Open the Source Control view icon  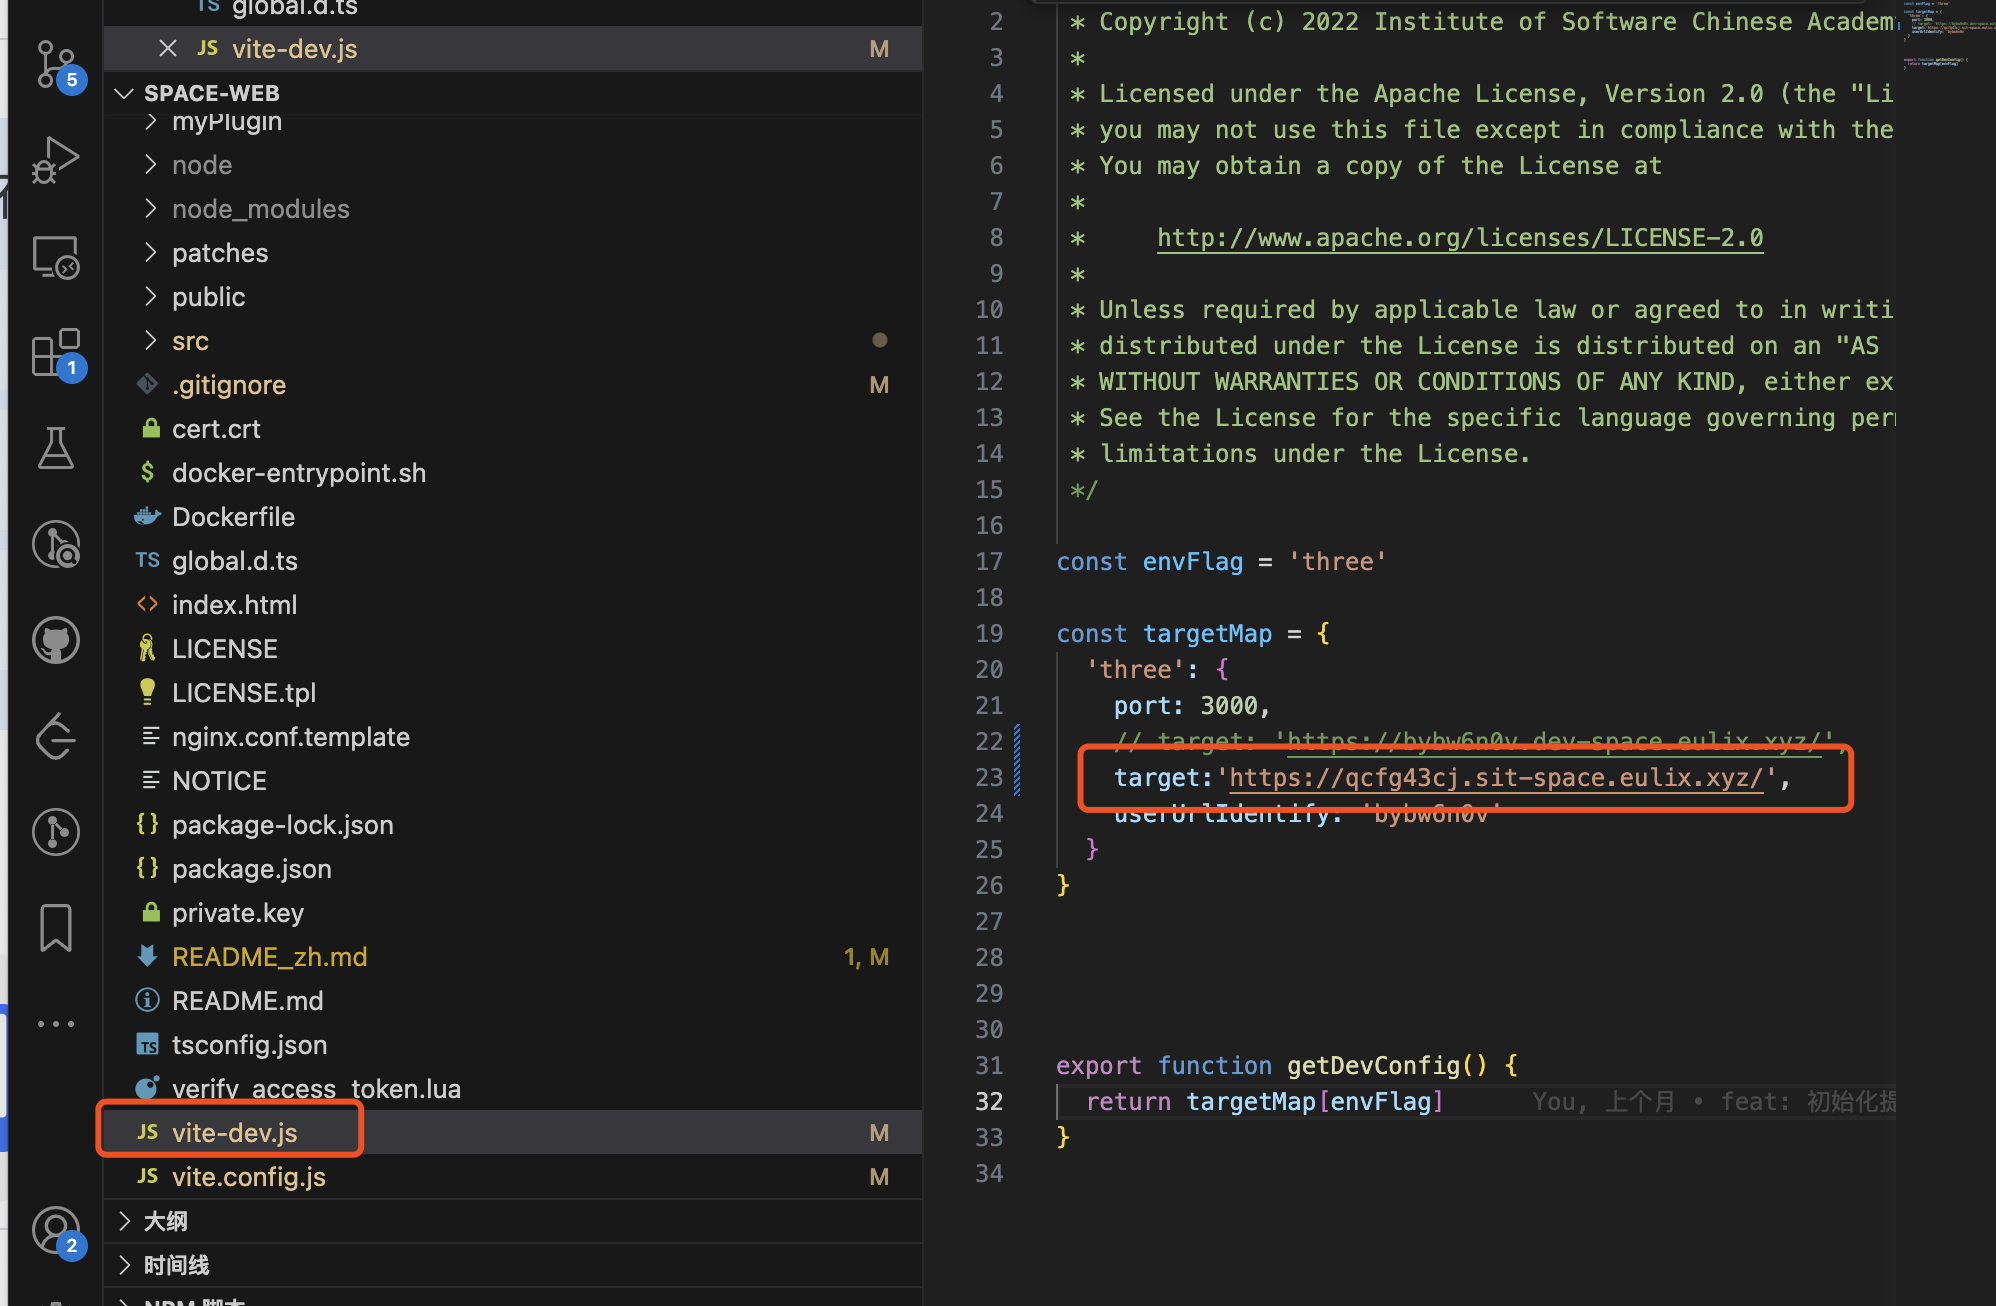tap(55, 64)
